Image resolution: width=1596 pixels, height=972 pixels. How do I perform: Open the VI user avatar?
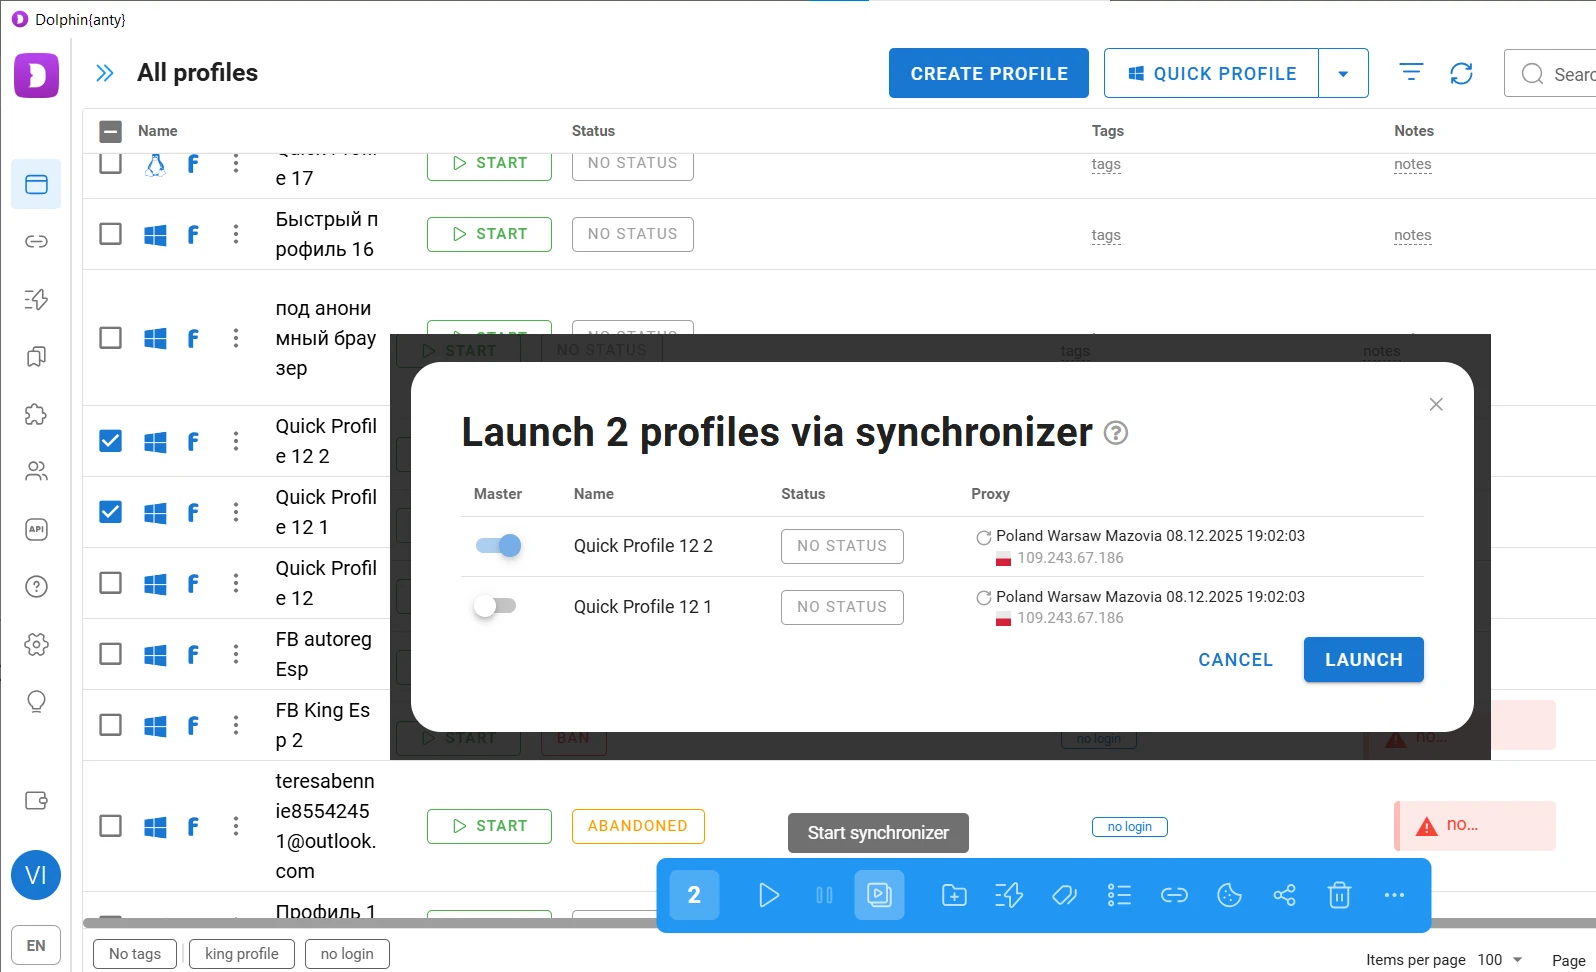[36, 875]
